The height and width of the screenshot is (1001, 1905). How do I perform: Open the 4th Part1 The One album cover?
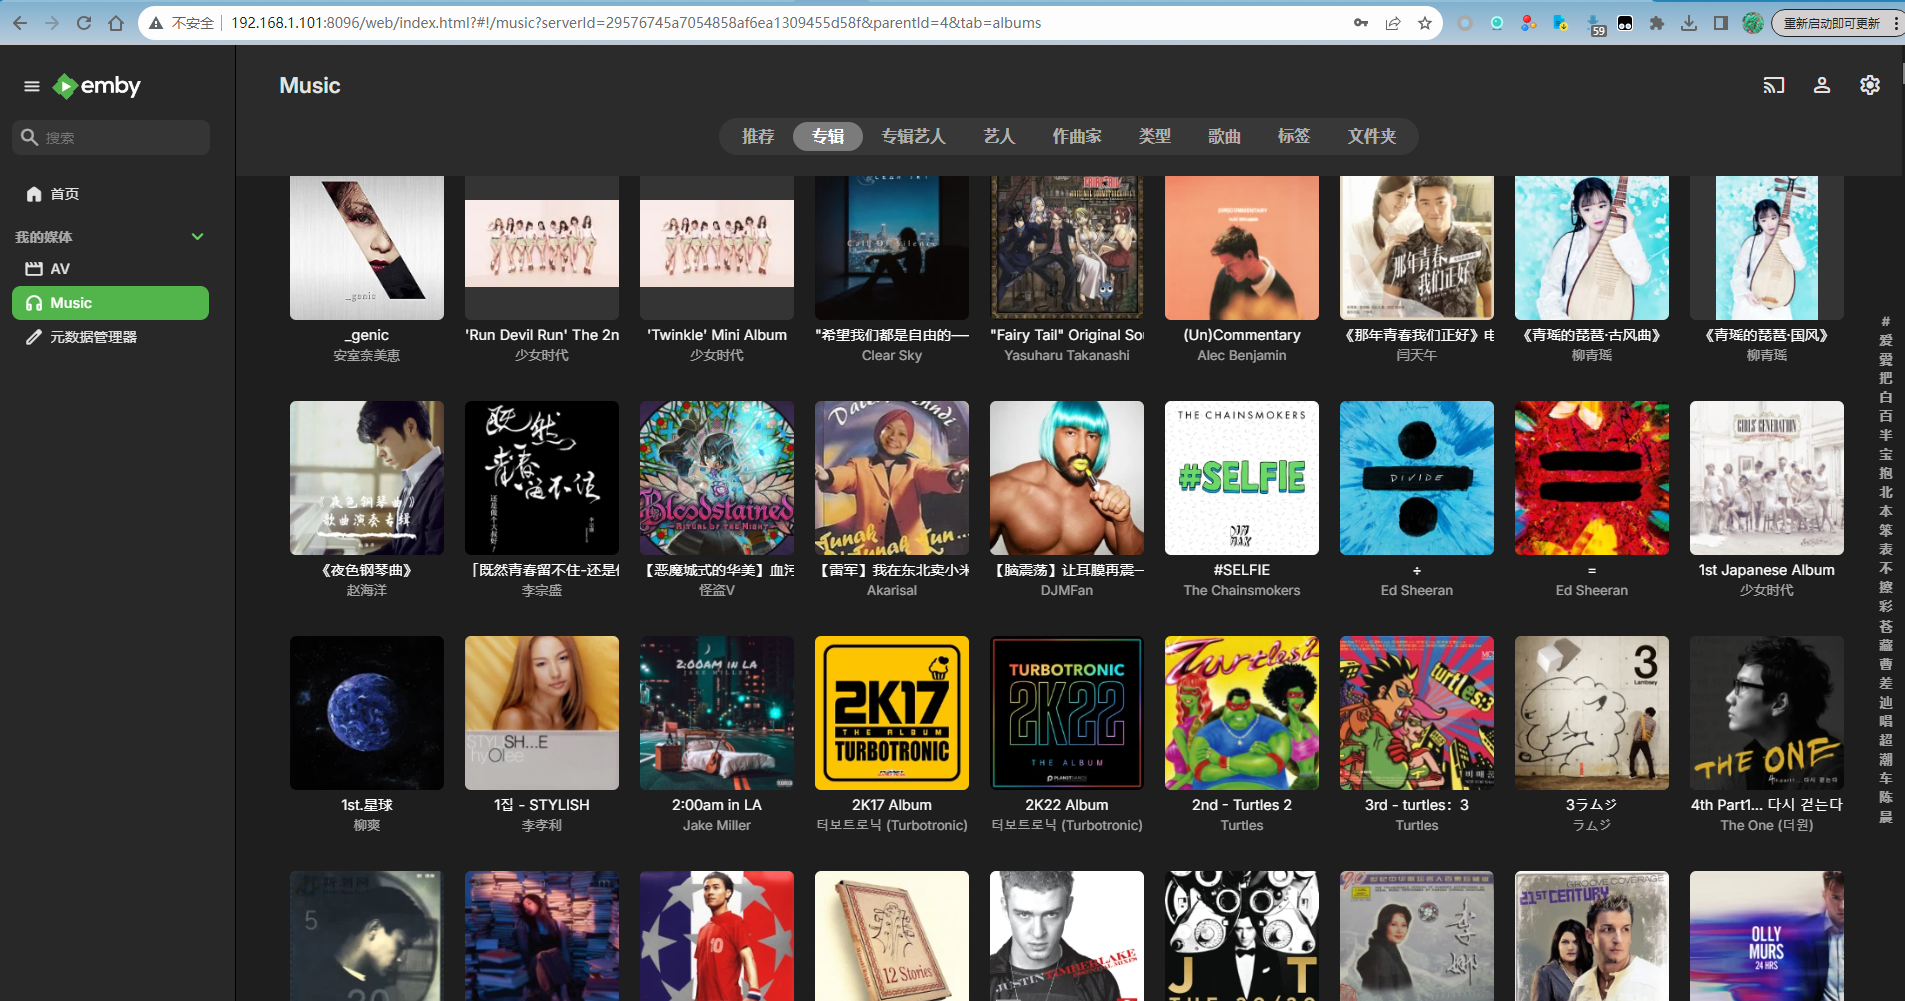(1767, 713)
